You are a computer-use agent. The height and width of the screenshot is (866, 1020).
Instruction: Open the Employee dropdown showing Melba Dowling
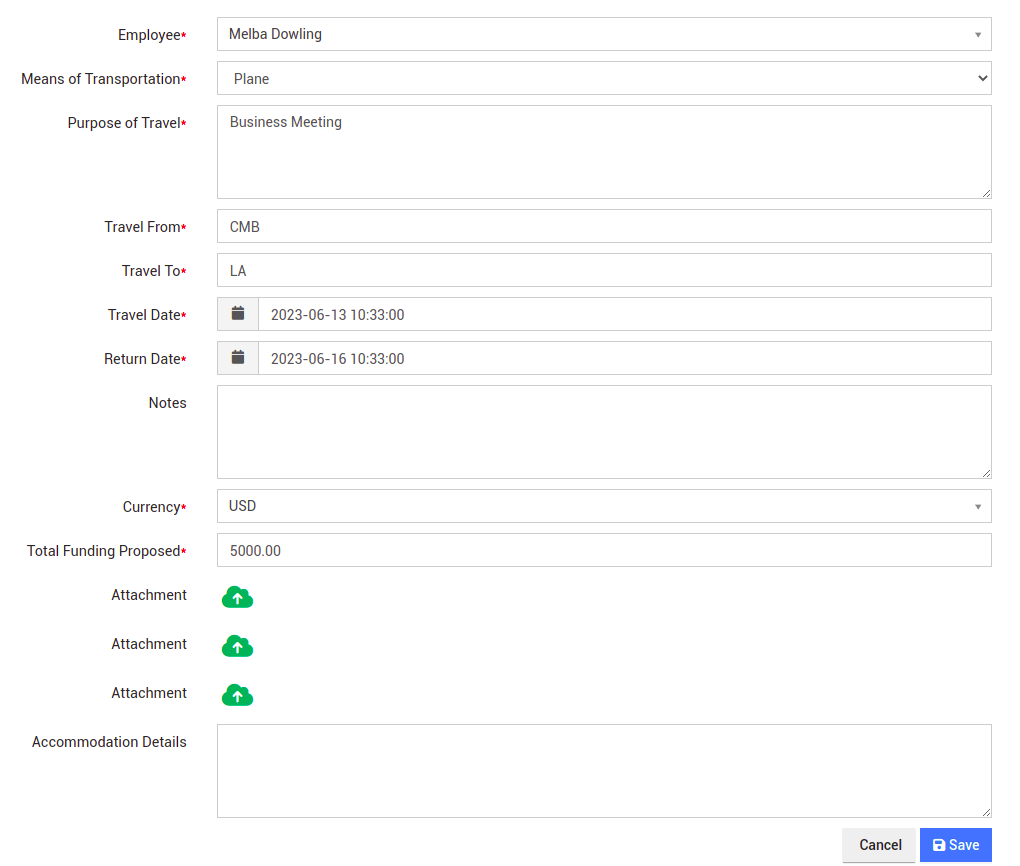tap(604, 34)
